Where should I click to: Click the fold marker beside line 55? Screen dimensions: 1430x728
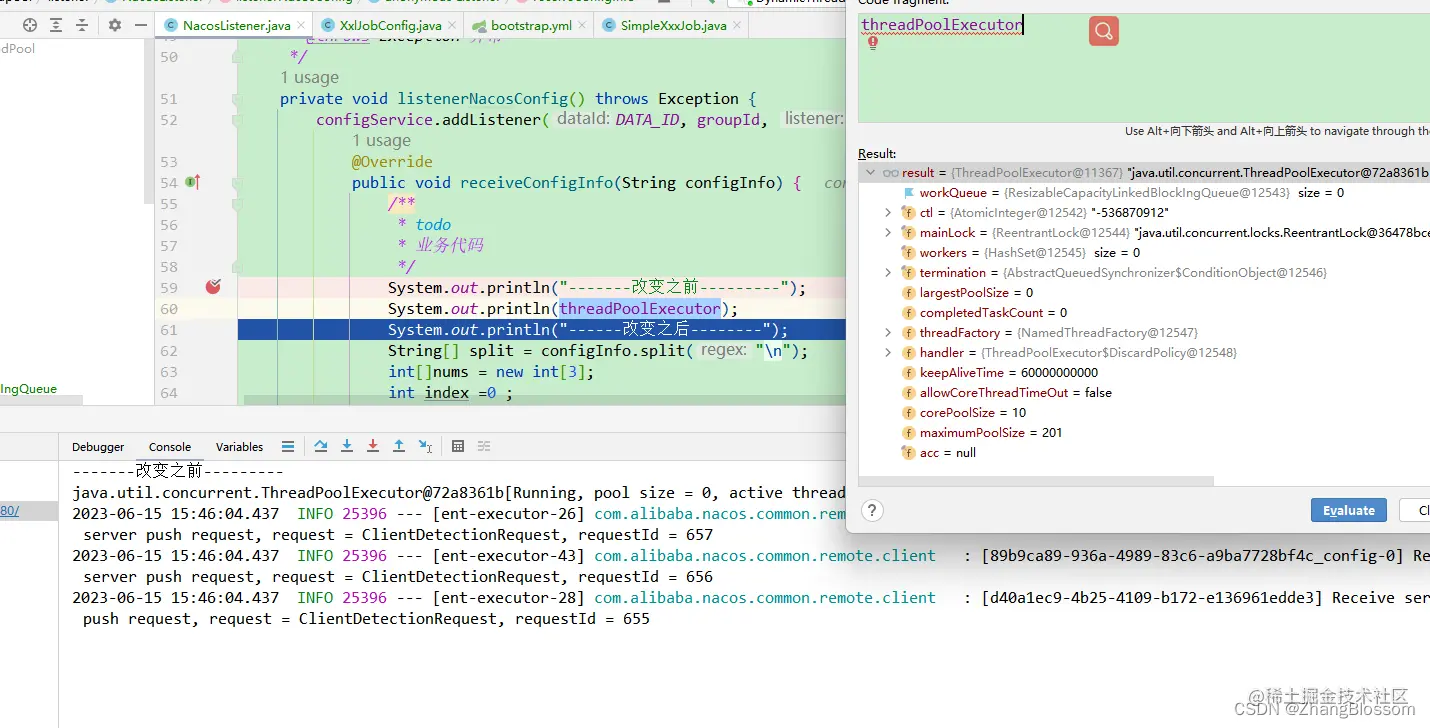pos(237,204)
